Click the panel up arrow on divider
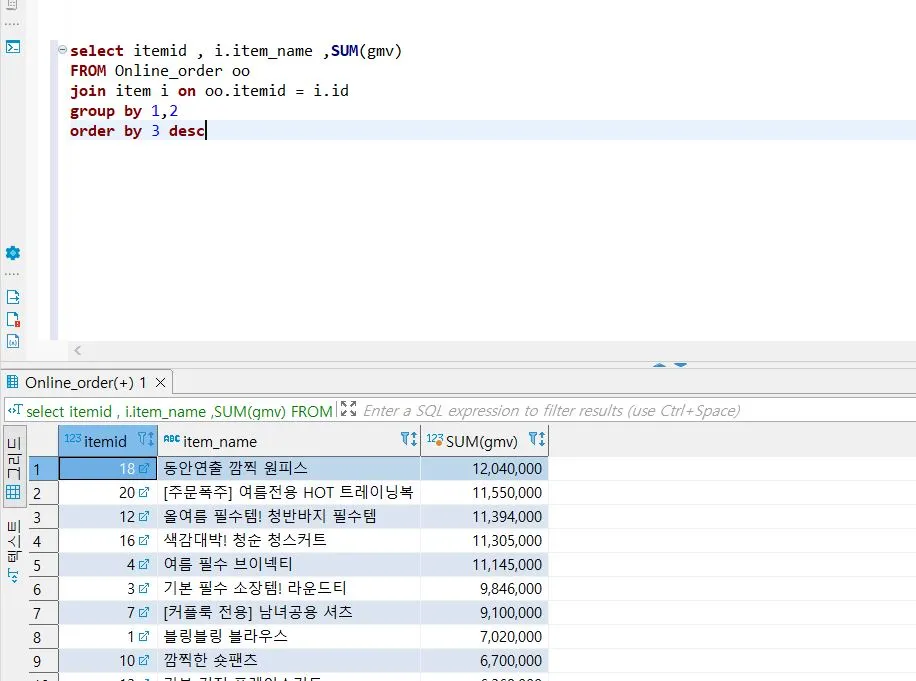The height and width of the screenshot is (681, 916). 660,364
